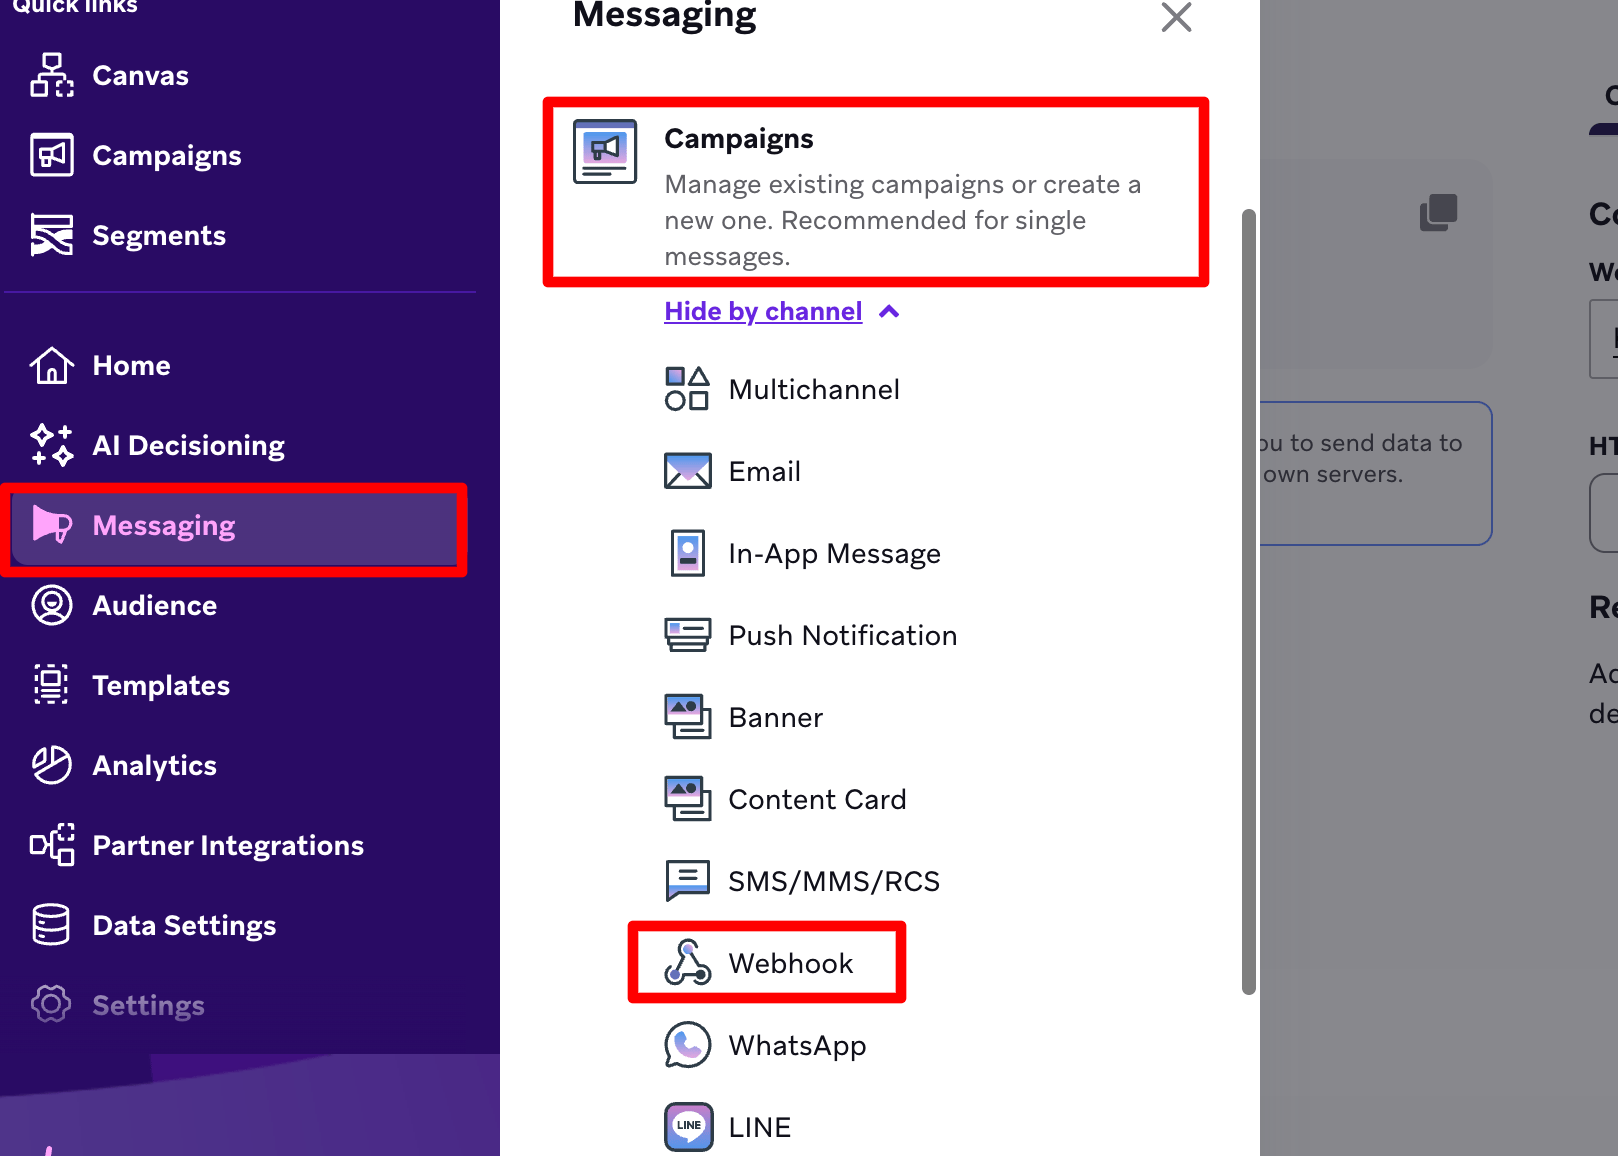Viewport: 1618px width, 1156px height.
Task: Click the Partner Integrations icon
Action: [x=52, y=845]
